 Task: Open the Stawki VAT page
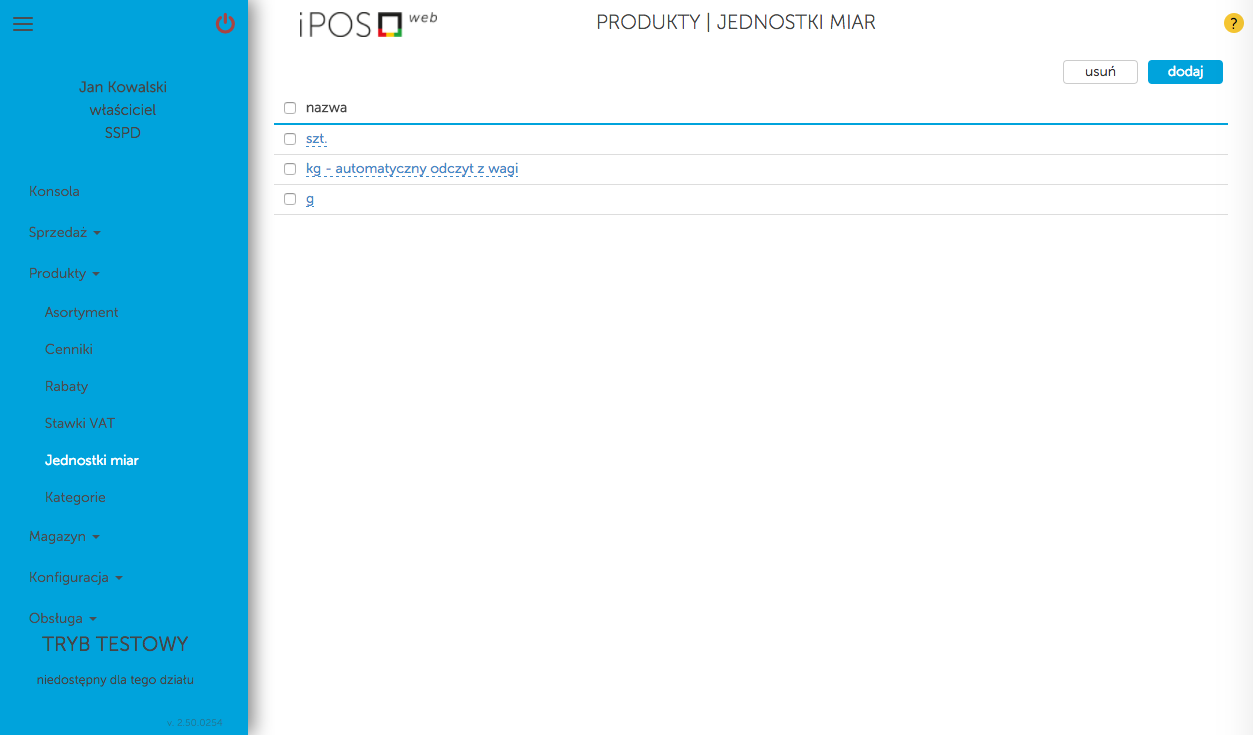tap(80, 424)
